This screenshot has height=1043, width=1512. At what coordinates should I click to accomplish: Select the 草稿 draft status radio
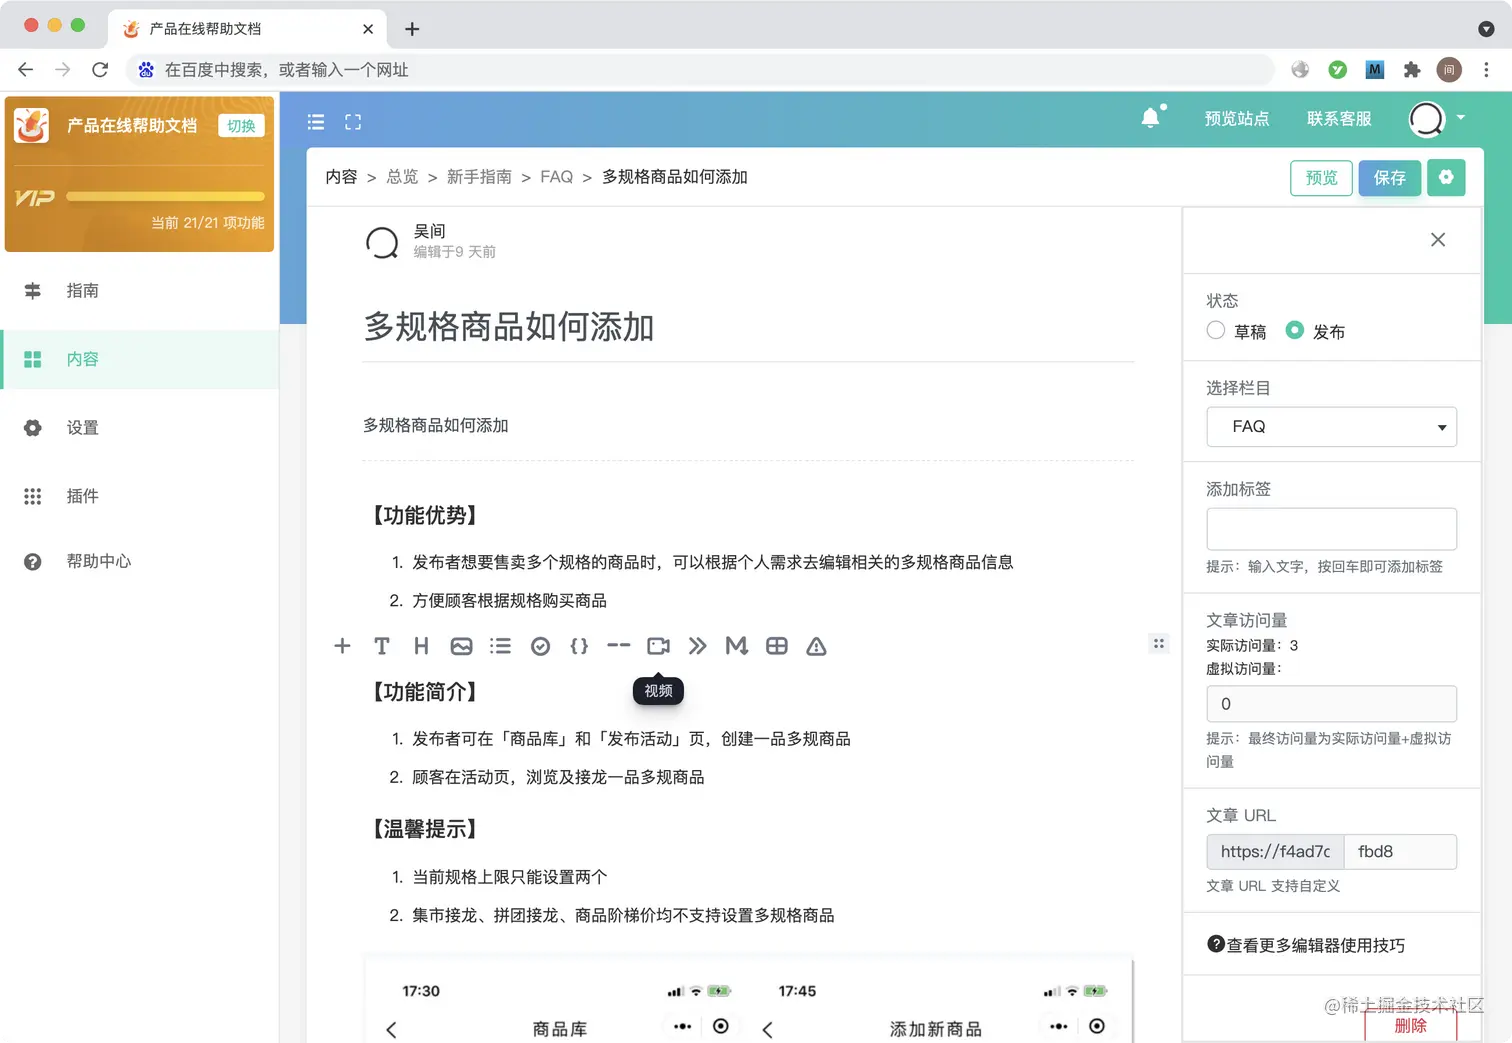pos(1216,330)
